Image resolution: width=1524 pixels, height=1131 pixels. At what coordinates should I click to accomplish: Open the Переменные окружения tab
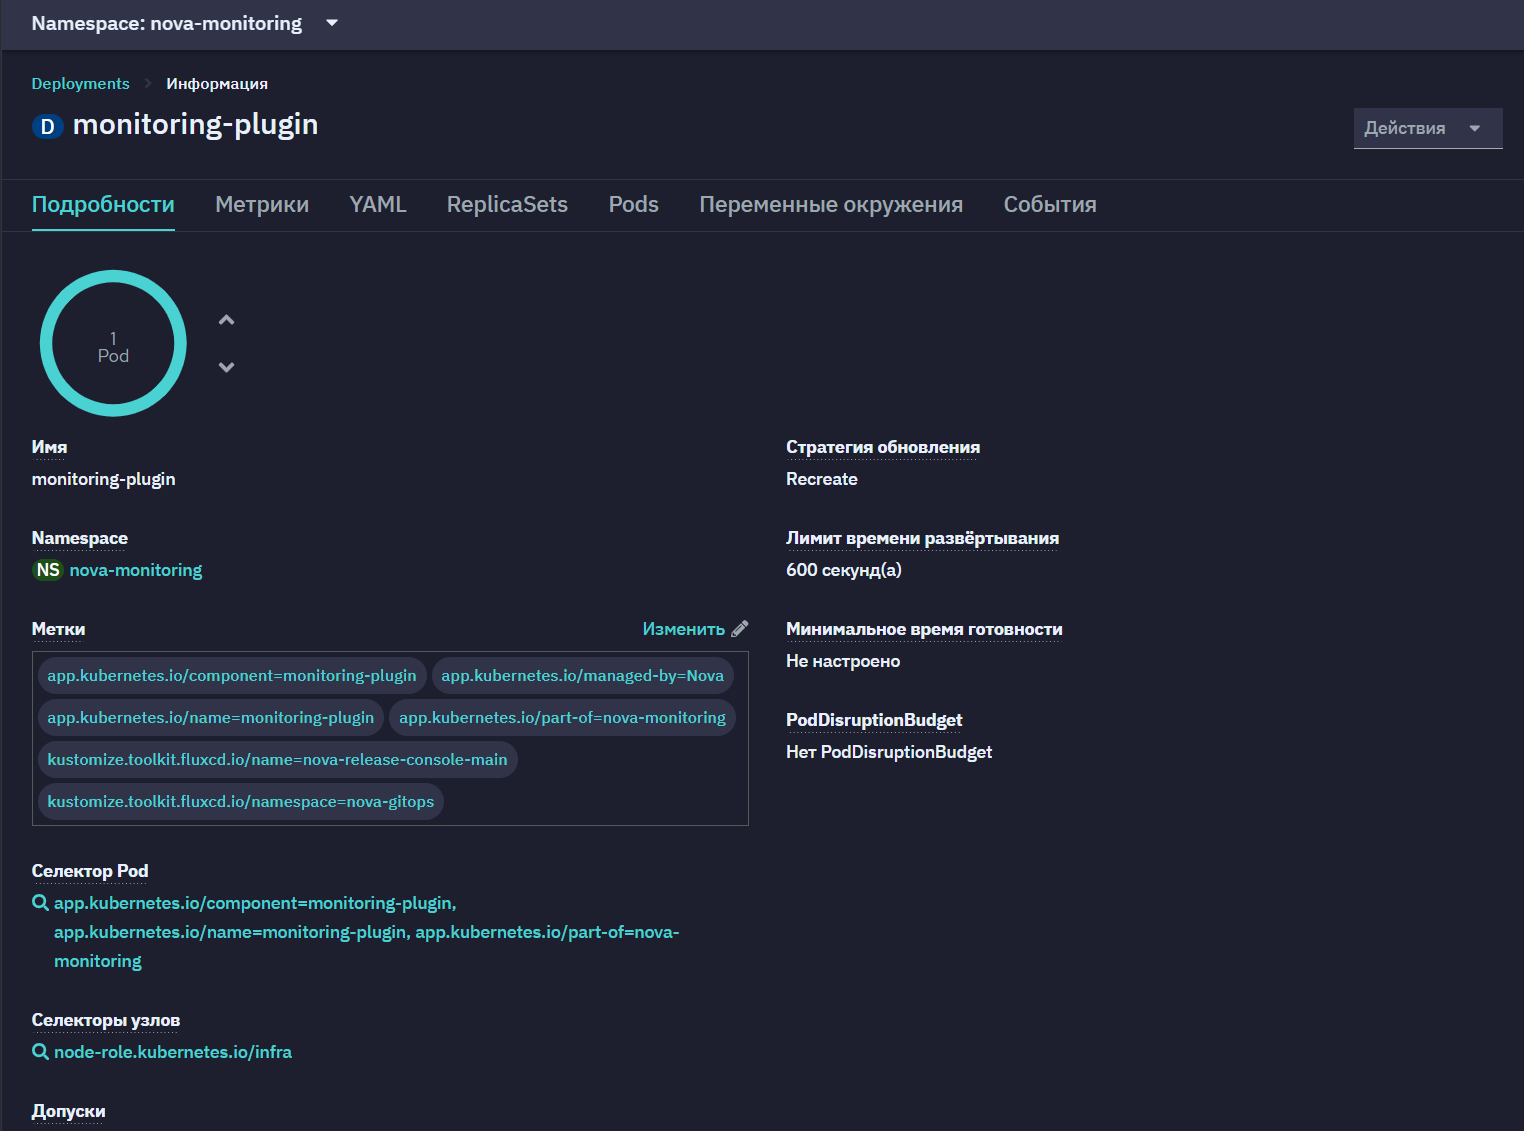tap(831, 205)
